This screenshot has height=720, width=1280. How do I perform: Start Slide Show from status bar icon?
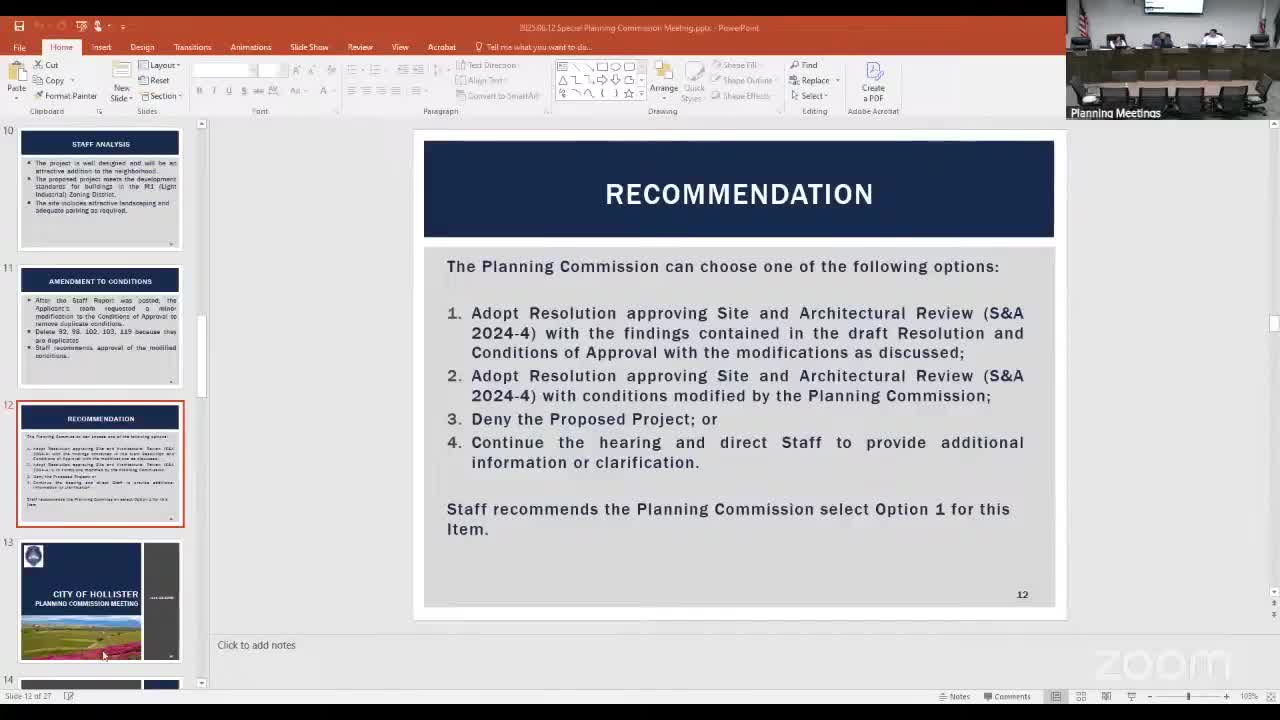(1131, 696)
